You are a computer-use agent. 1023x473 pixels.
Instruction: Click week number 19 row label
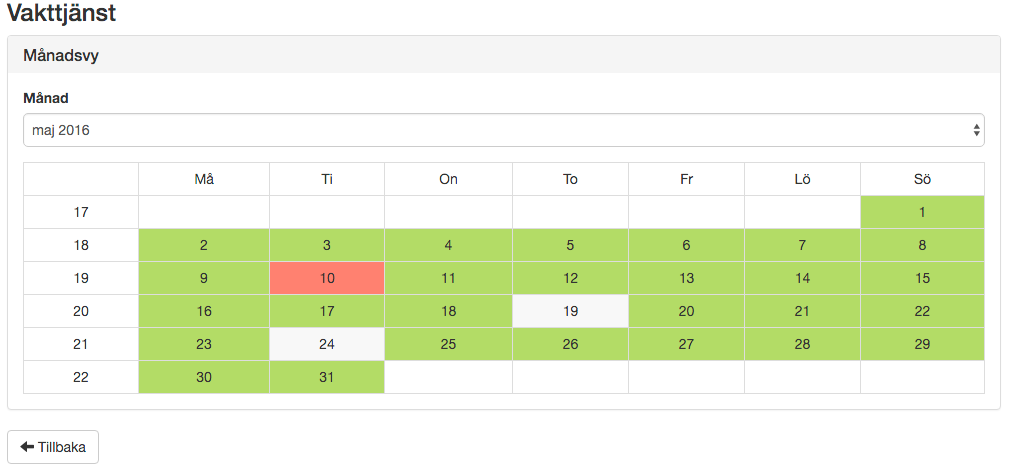point(81,278)
